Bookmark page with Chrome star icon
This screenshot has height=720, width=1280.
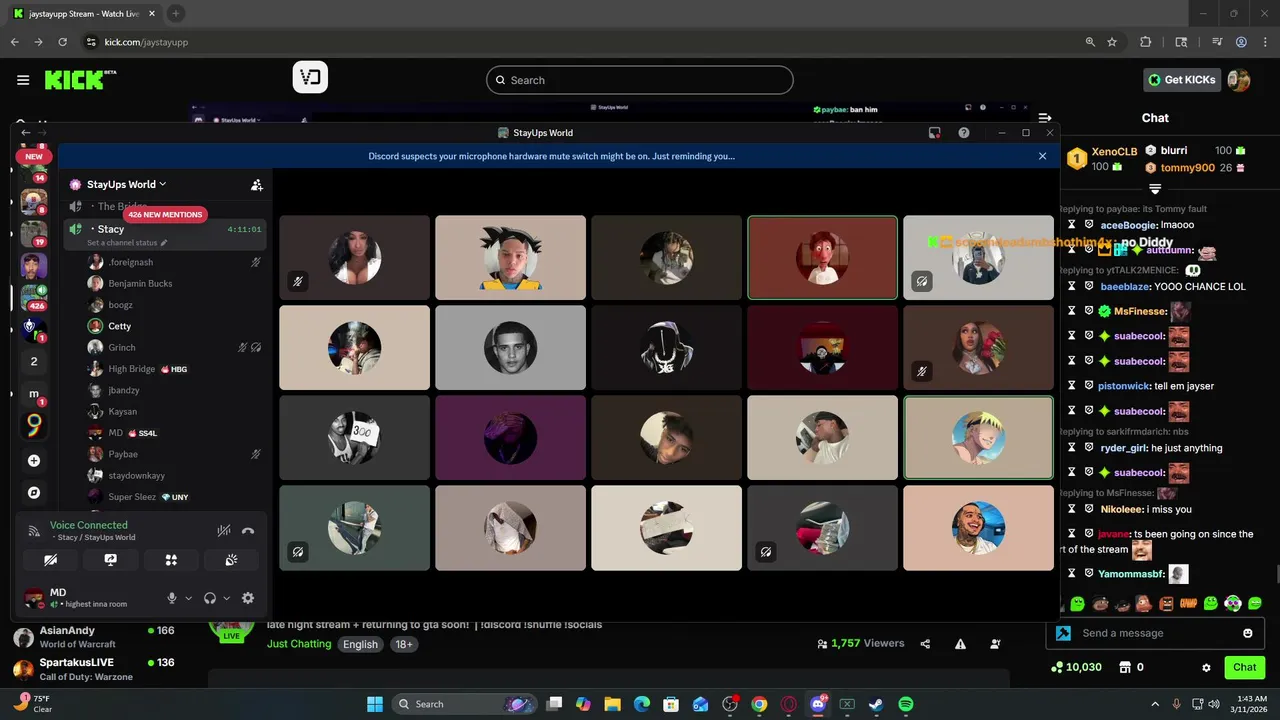tap(1112, 42)
